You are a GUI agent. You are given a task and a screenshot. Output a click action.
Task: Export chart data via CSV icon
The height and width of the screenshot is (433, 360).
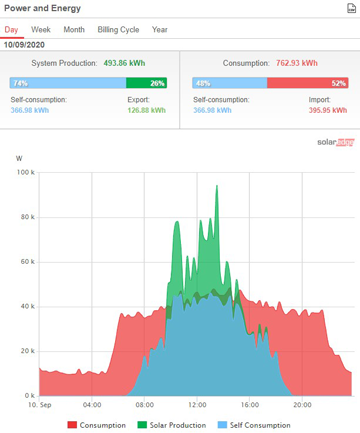tap(351, 8)
